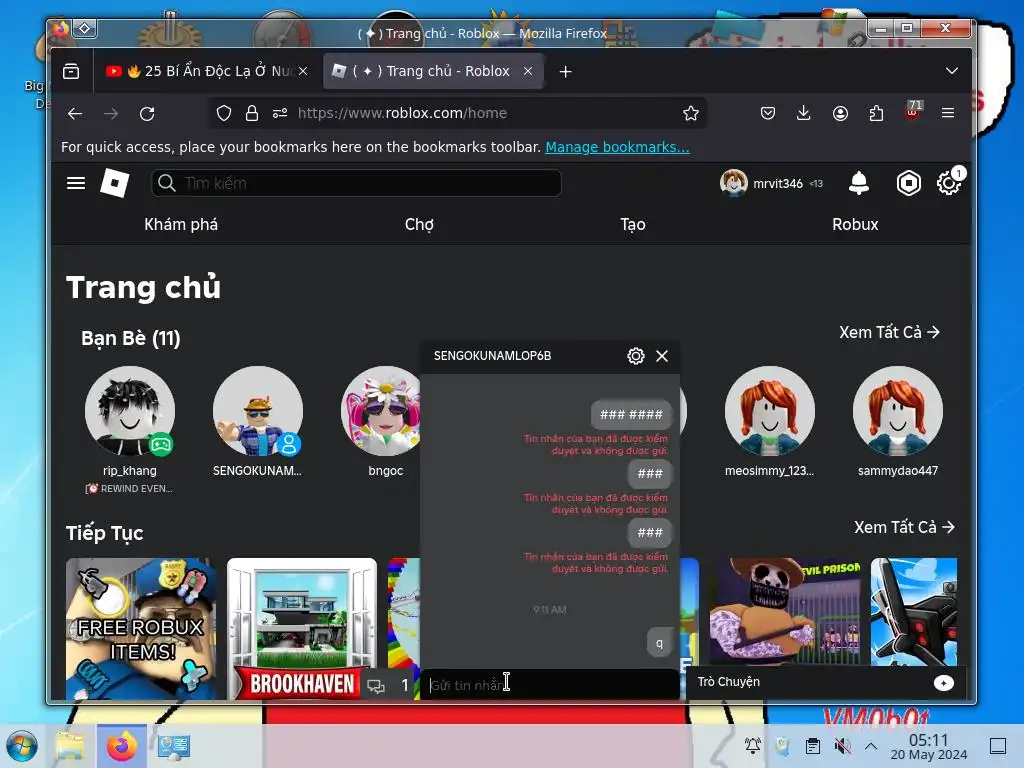Viewport: 1024px width, 768px height.
Task: Toggle the muted volume tray icon
Action: tap(842, 745)
